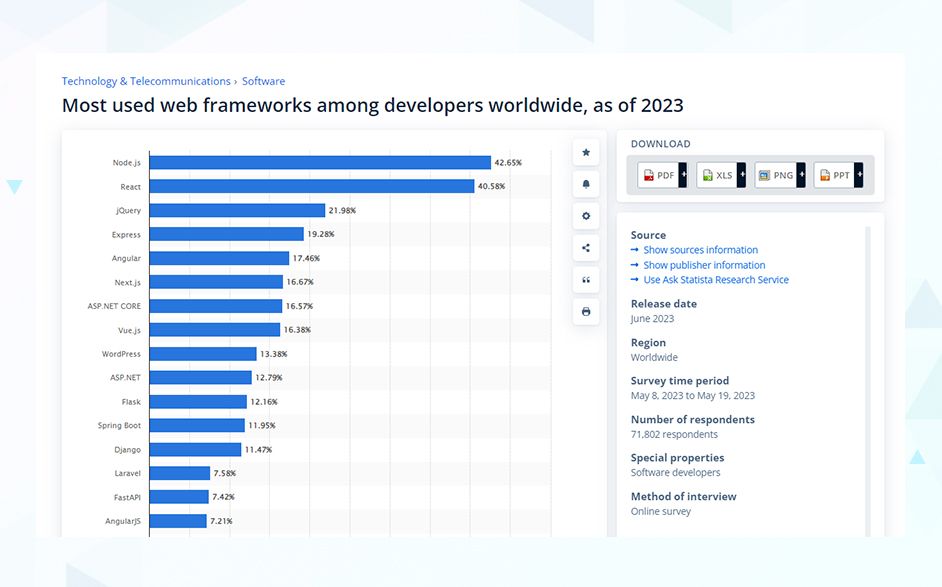Expand the plus next to PPT
Viewport: 942px width, 587px height.
(858, 175)
